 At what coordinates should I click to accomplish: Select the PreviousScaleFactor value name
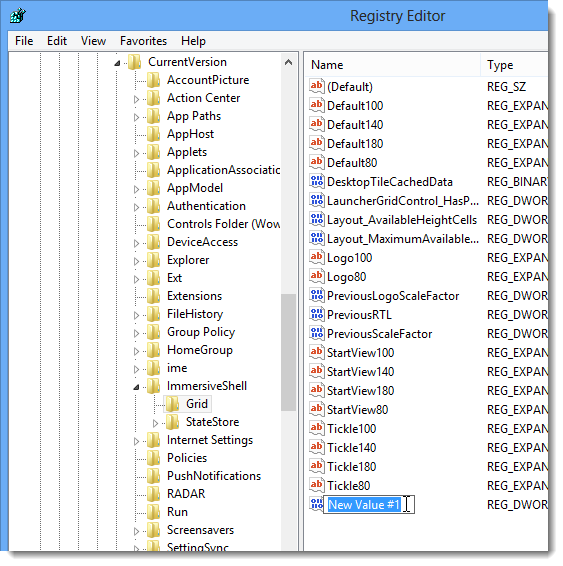point(379,334)
